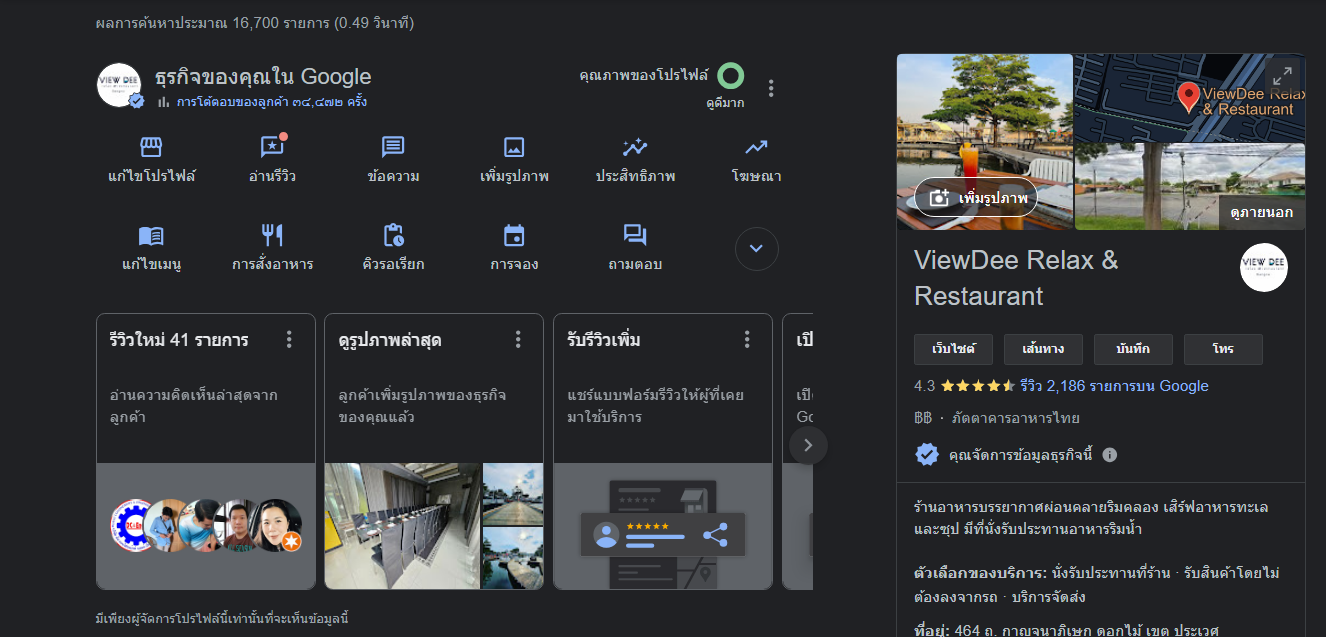
Task: Click the มีเพียงผู้จัดการโปรไฟล์นี้ visibility note
Action: coord(222,619)
